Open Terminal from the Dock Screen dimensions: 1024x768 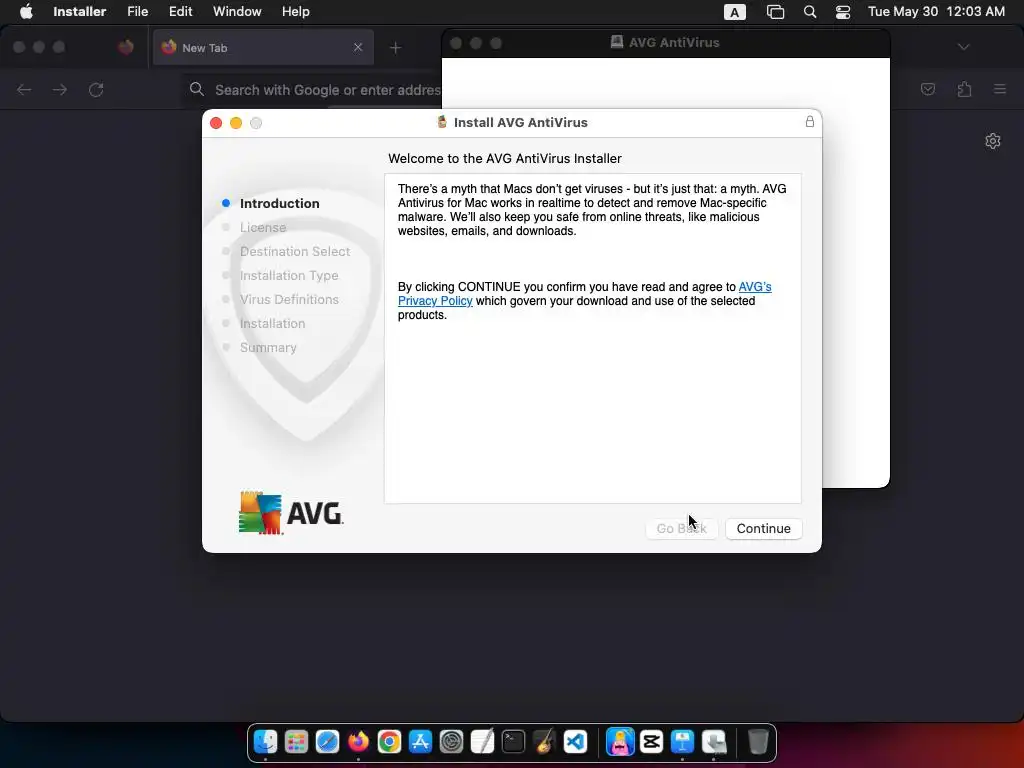tap(513, 742)
